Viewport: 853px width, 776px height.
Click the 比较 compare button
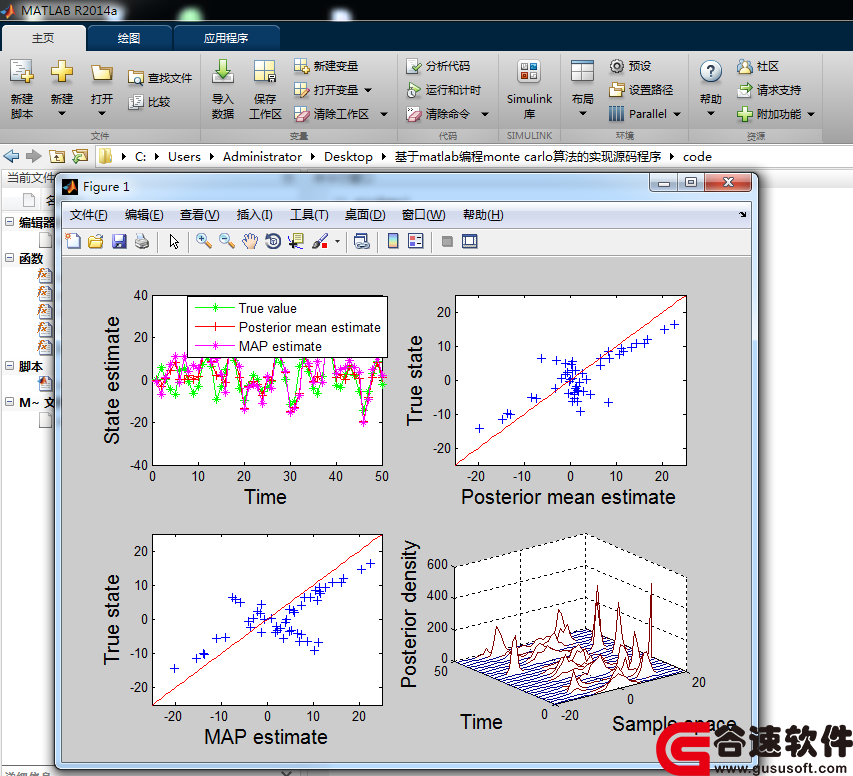click(x=150, y=102)
